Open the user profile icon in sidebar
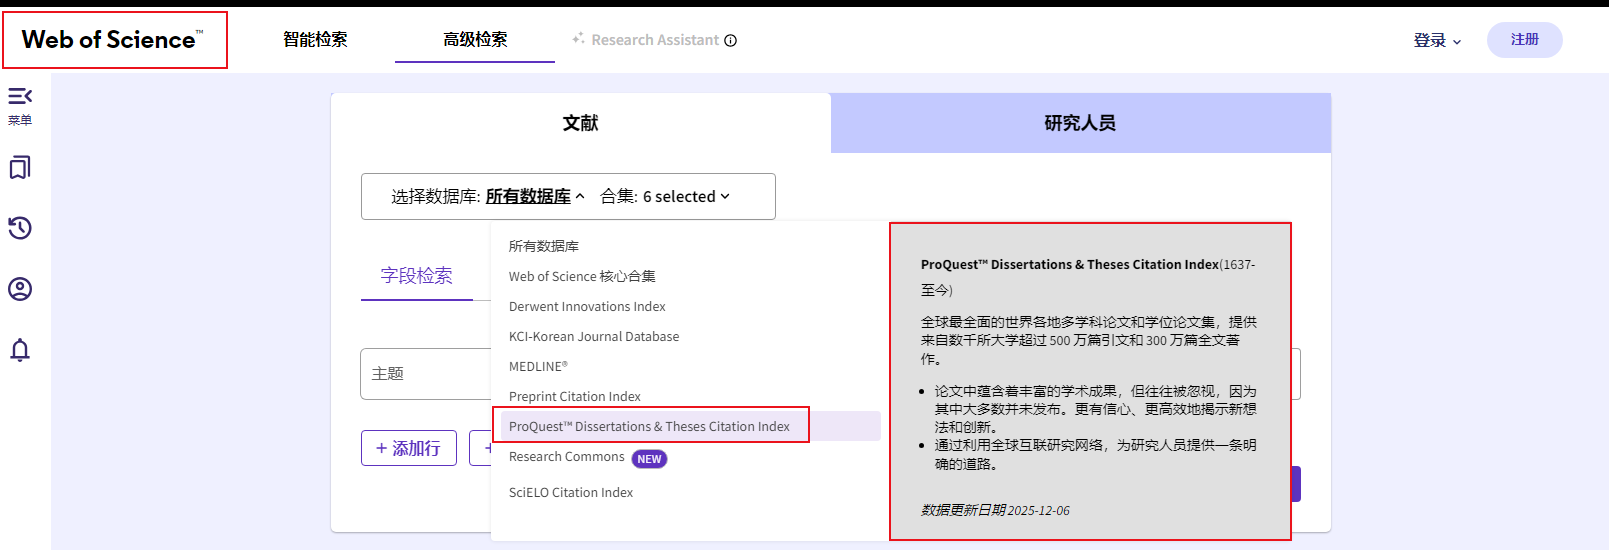 point(20,289)
